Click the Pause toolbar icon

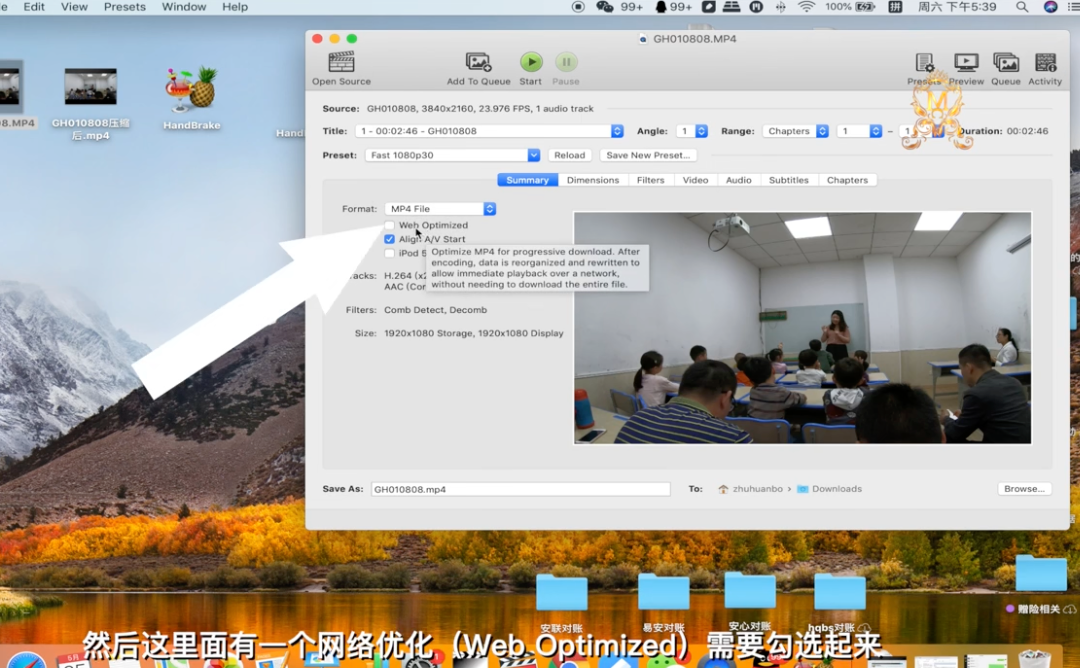point(566,62)
